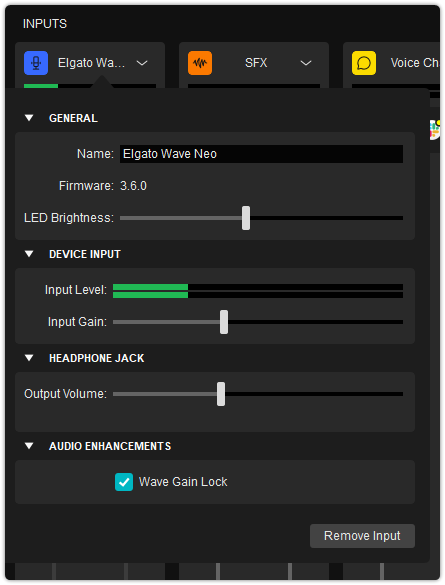Select the SFX input channel label
The height and width of the screenshot is (585, 445).
[256, 63]
